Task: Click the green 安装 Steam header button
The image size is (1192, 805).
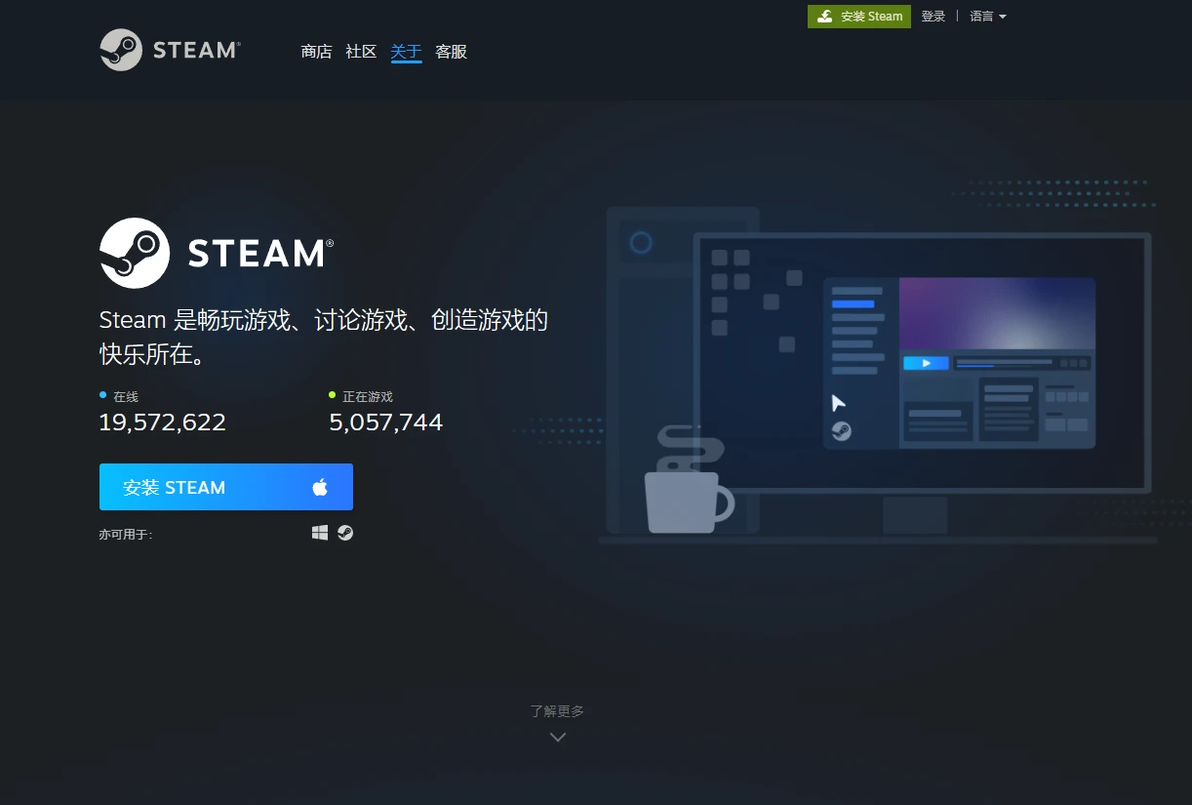Action: click(859, 16)
